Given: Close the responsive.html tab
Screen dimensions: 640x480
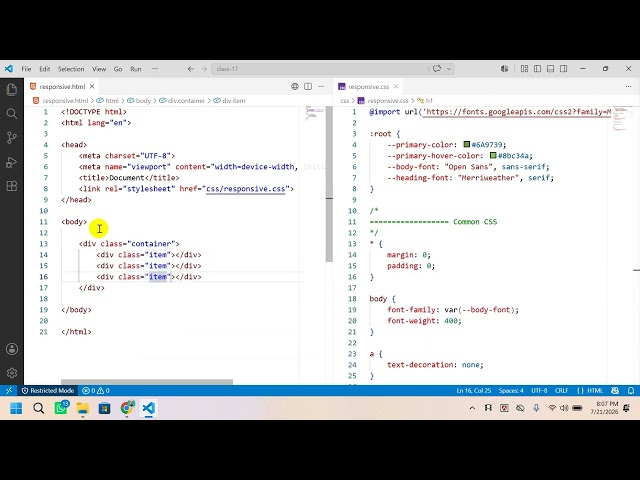Looking at the screenshot, I should 92,87.
